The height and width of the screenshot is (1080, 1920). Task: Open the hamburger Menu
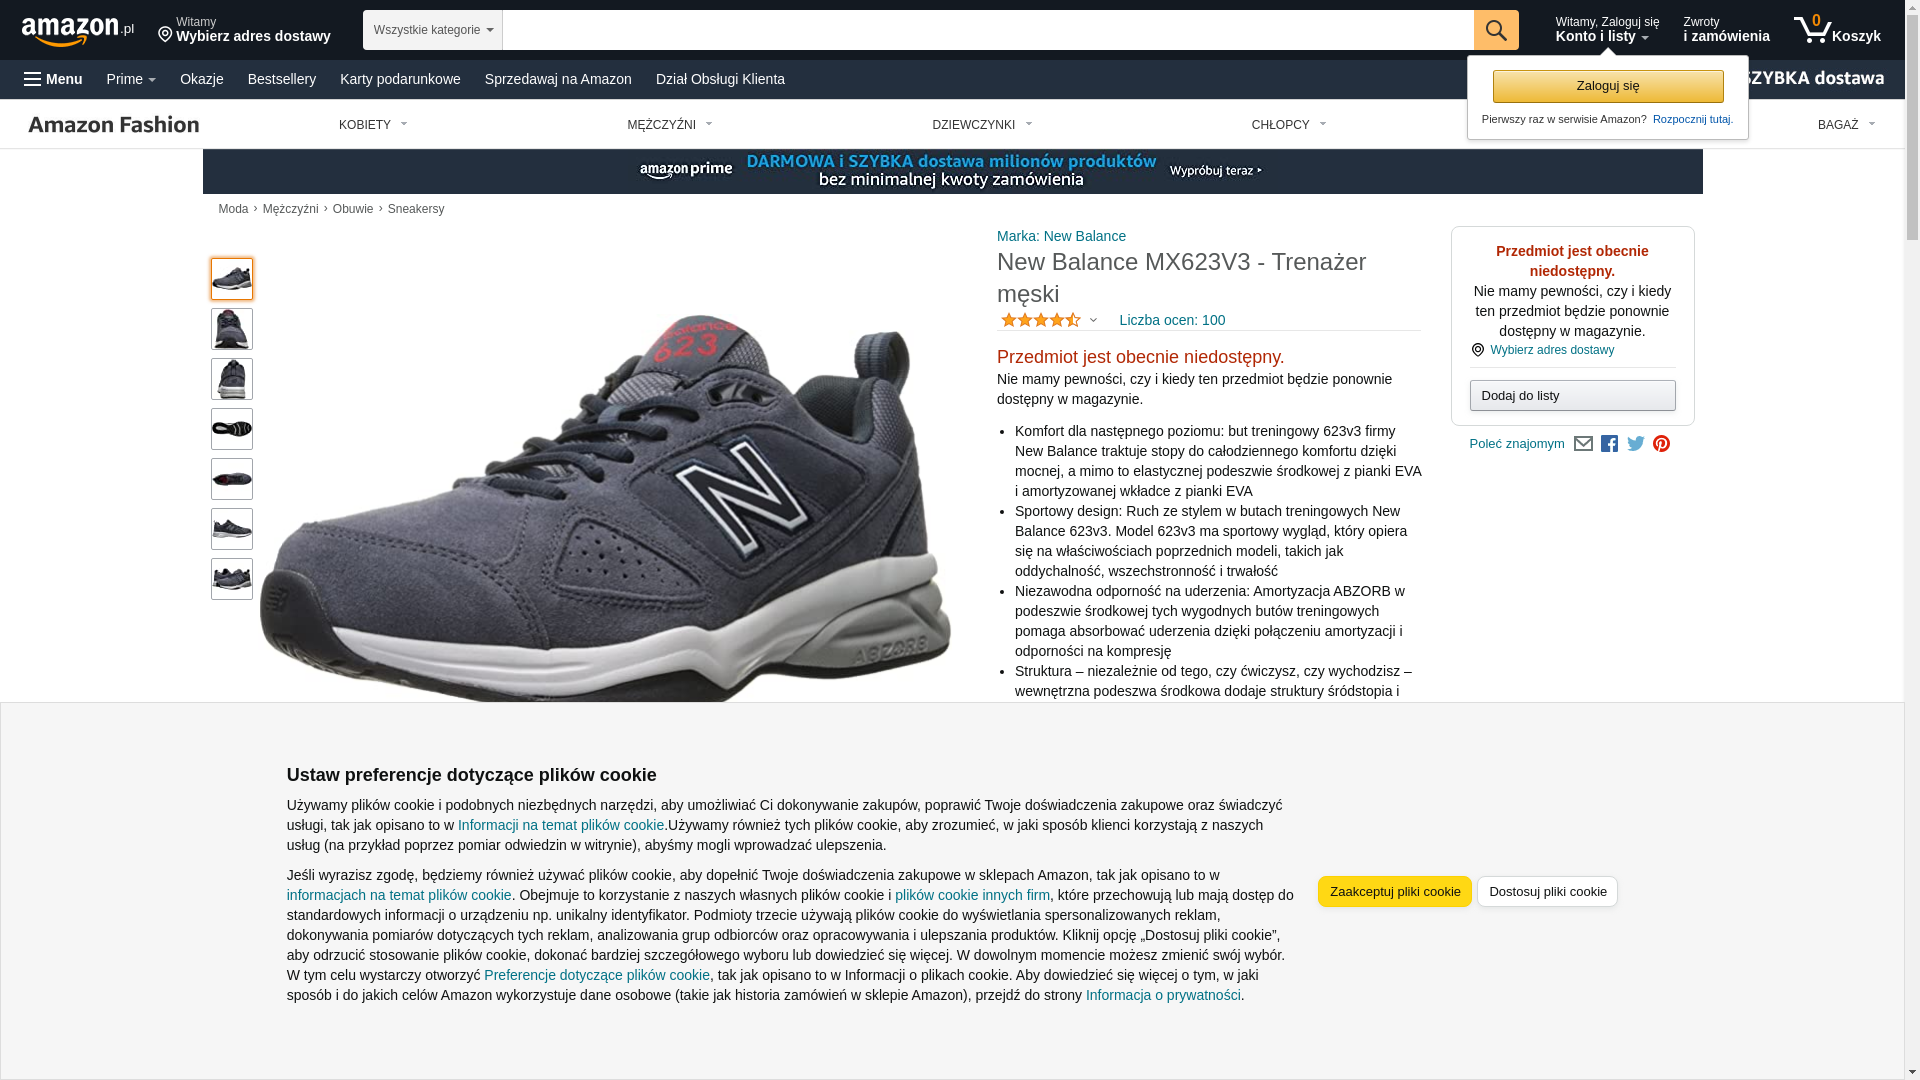[x=53, y=79]
